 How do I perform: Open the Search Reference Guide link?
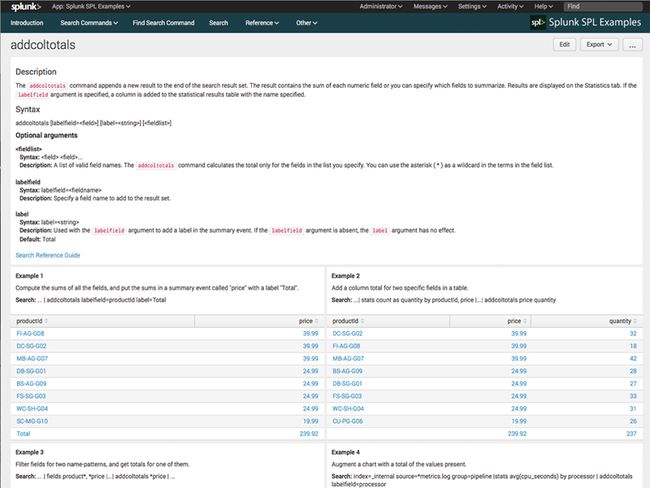pyautogui.click(x=48, y=255)
